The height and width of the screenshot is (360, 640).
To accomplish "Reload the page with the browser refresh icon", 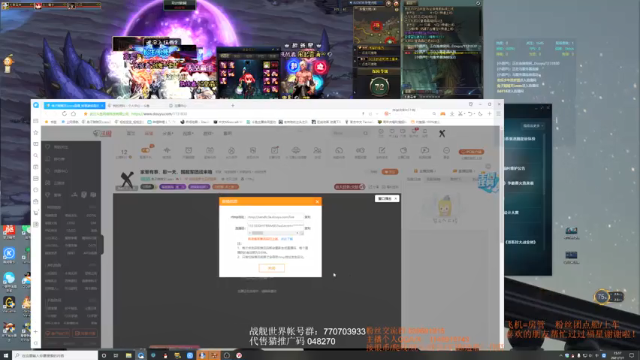I will (x=64, y=114).
